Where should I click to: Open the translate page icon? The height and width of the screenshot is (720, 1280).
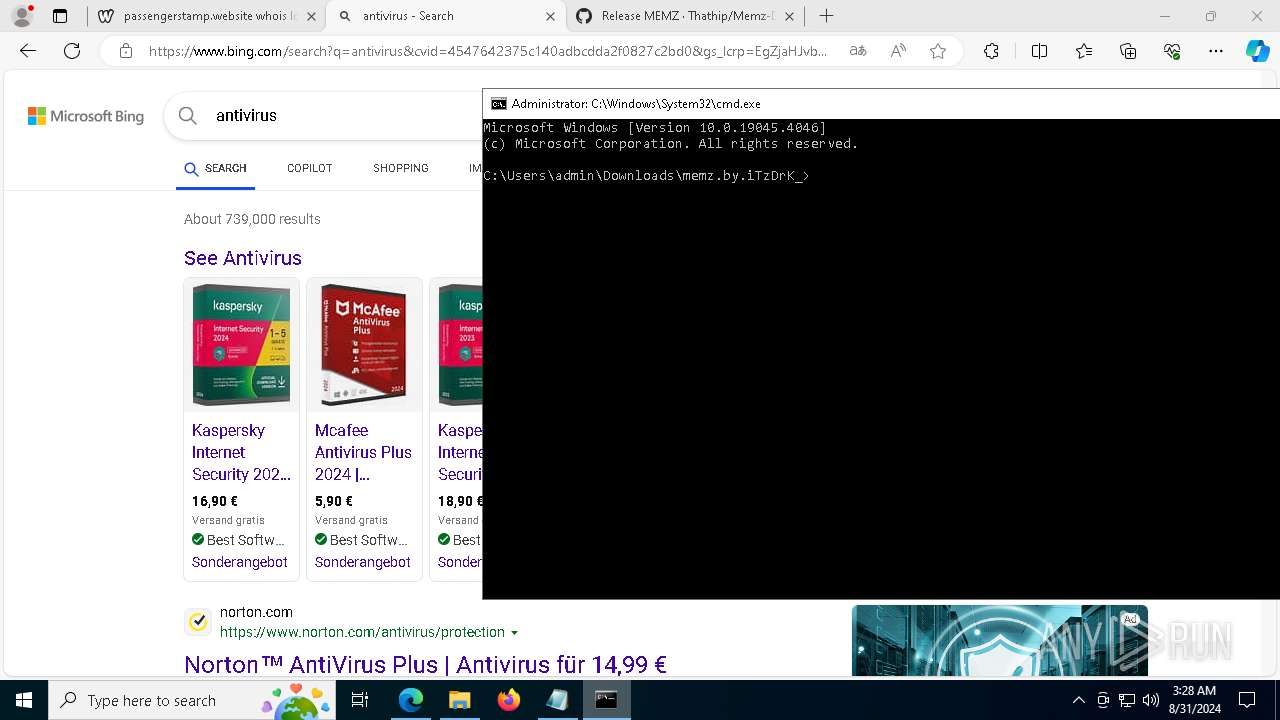858,52
